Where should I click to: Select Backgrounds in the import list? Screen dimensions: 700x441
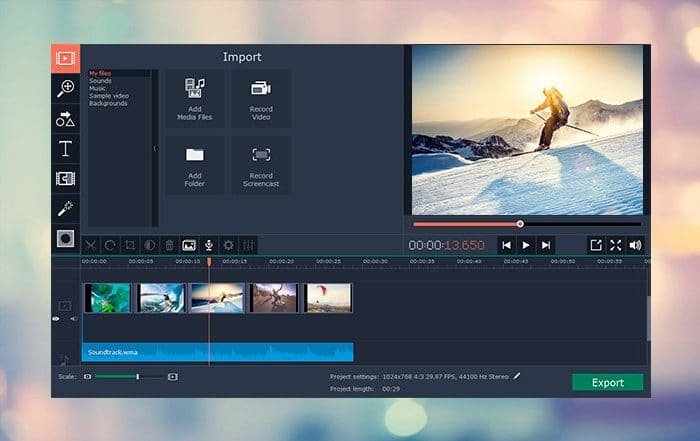(x=108, y=103)
